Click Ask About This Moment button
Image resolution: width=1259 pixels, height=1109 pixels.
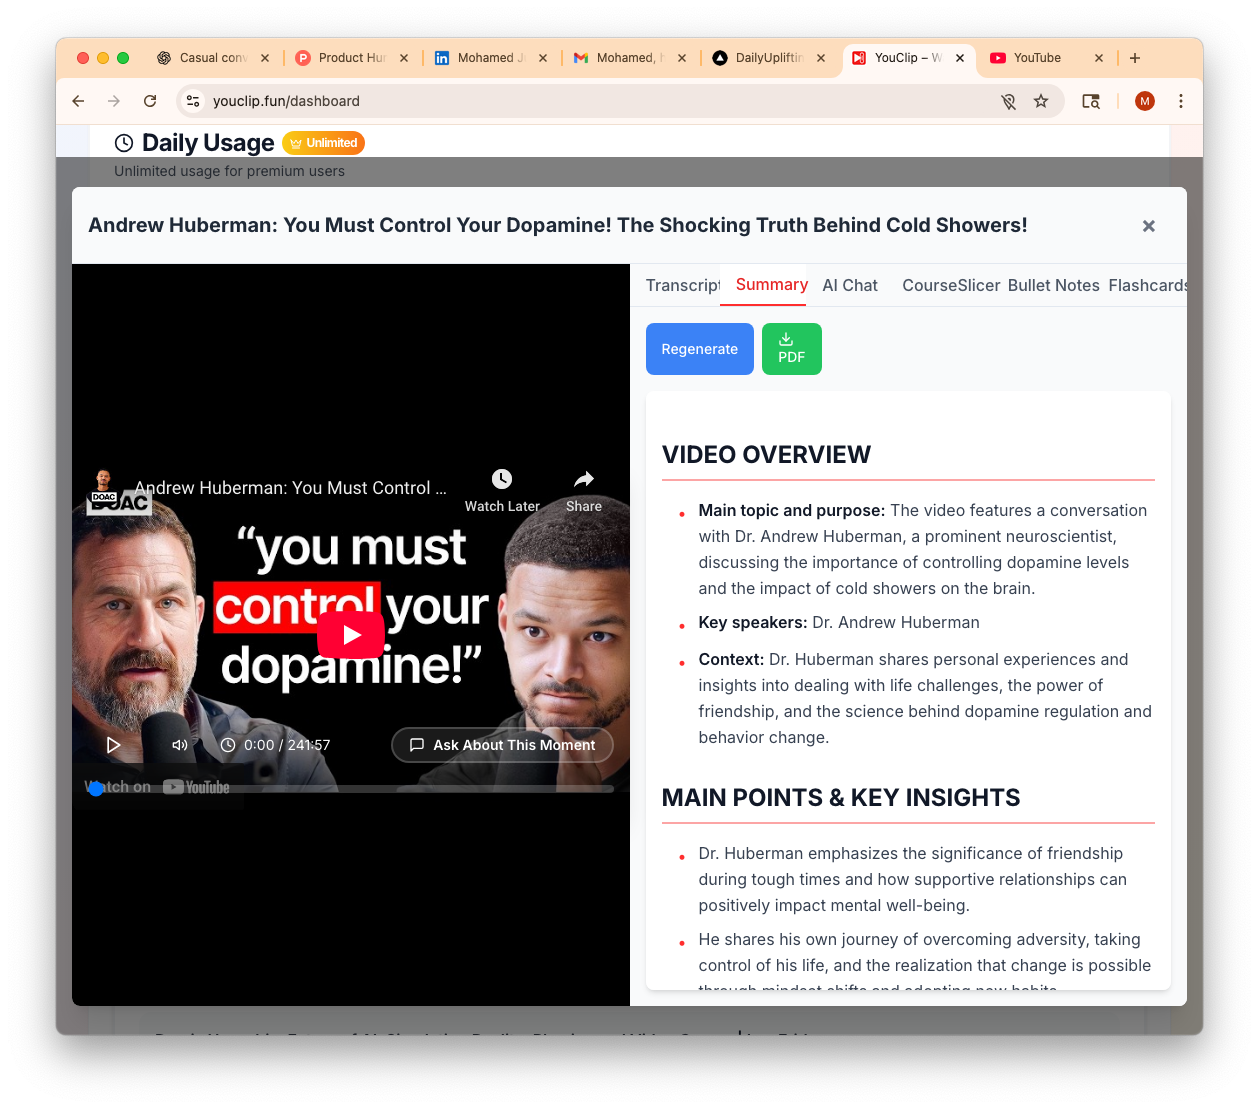502,745
